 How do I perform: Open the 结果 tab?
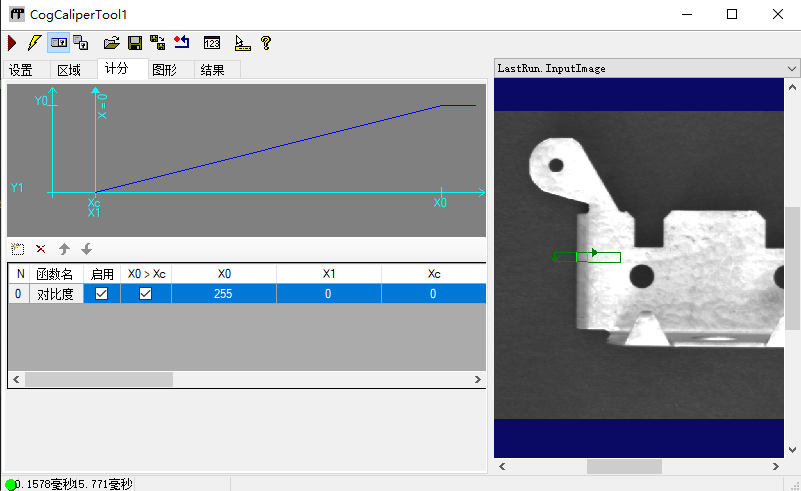tap(212, 70)
